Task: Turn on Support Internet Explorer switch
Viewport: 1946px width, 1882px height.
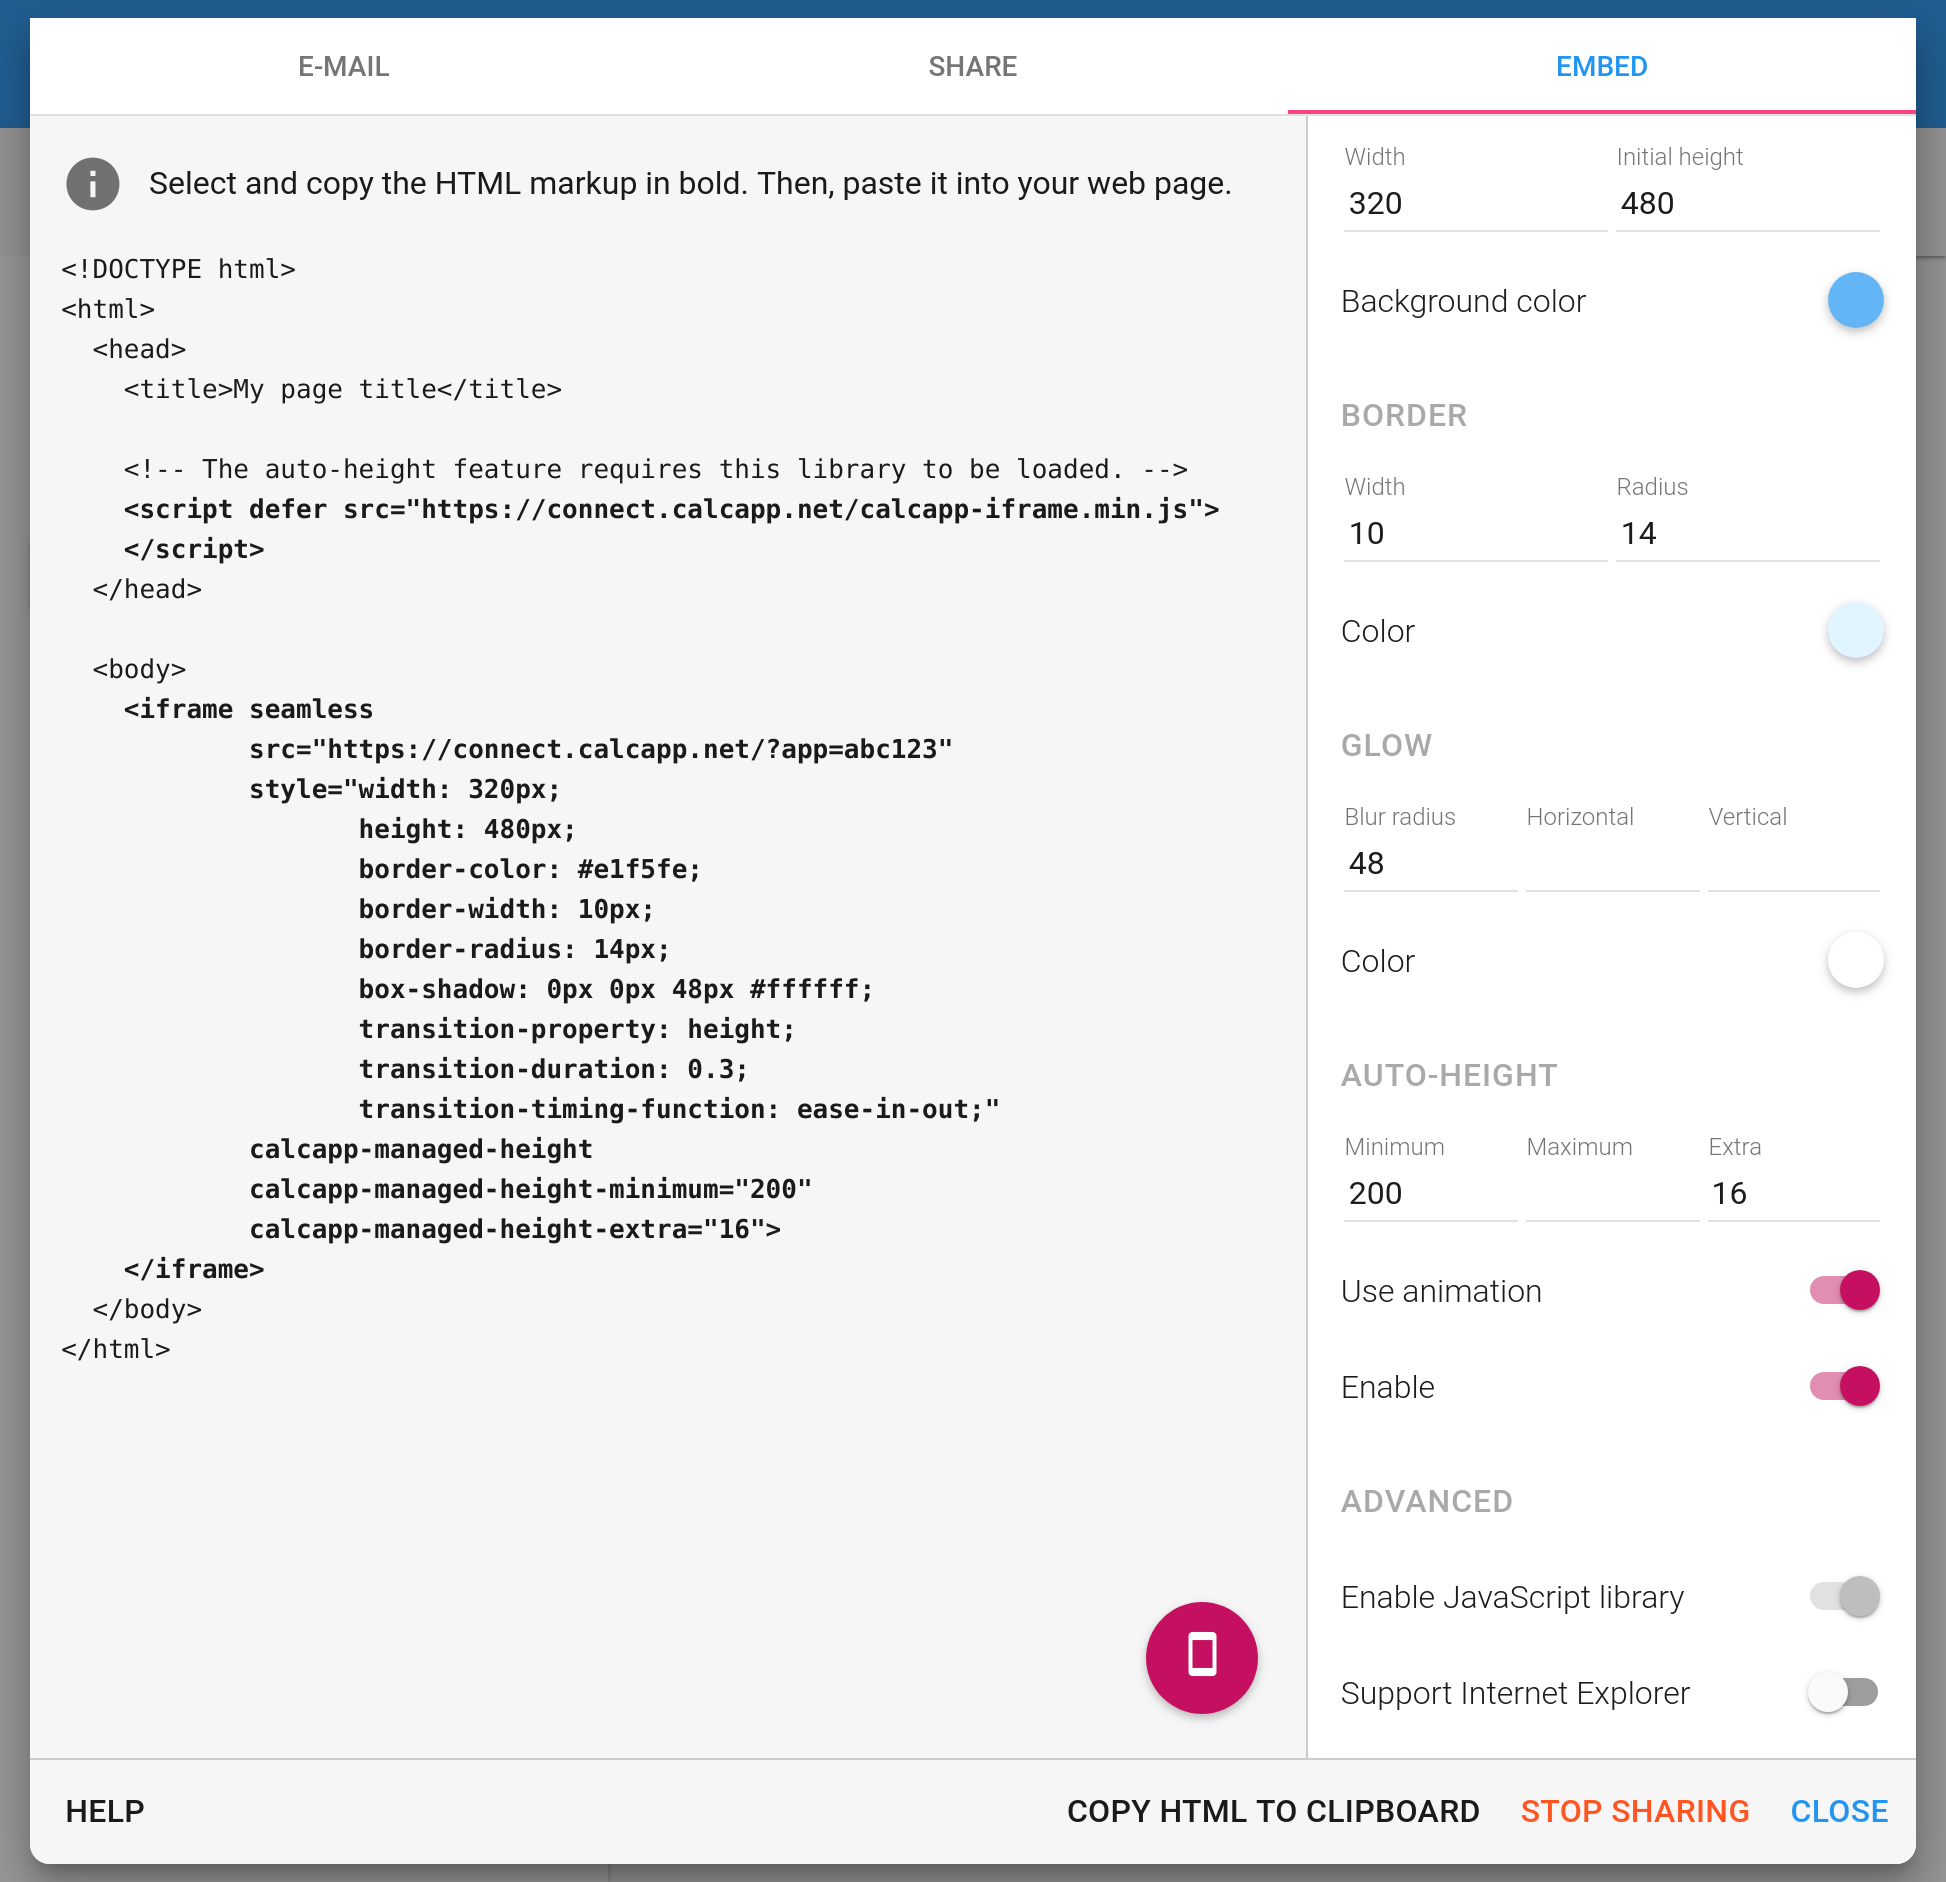Action: 1844,1692
